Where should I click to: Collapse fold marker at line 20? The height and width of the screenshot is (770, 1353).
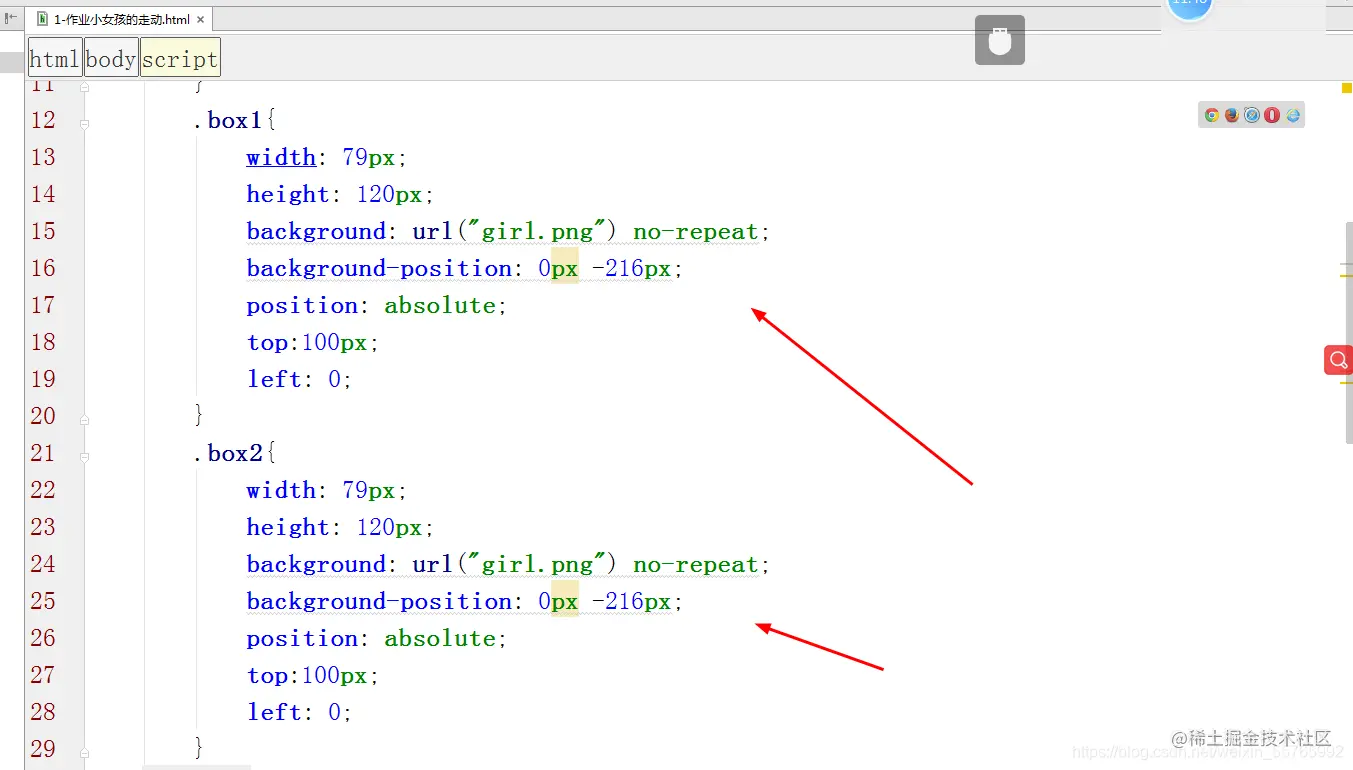(x=85, y=420)
